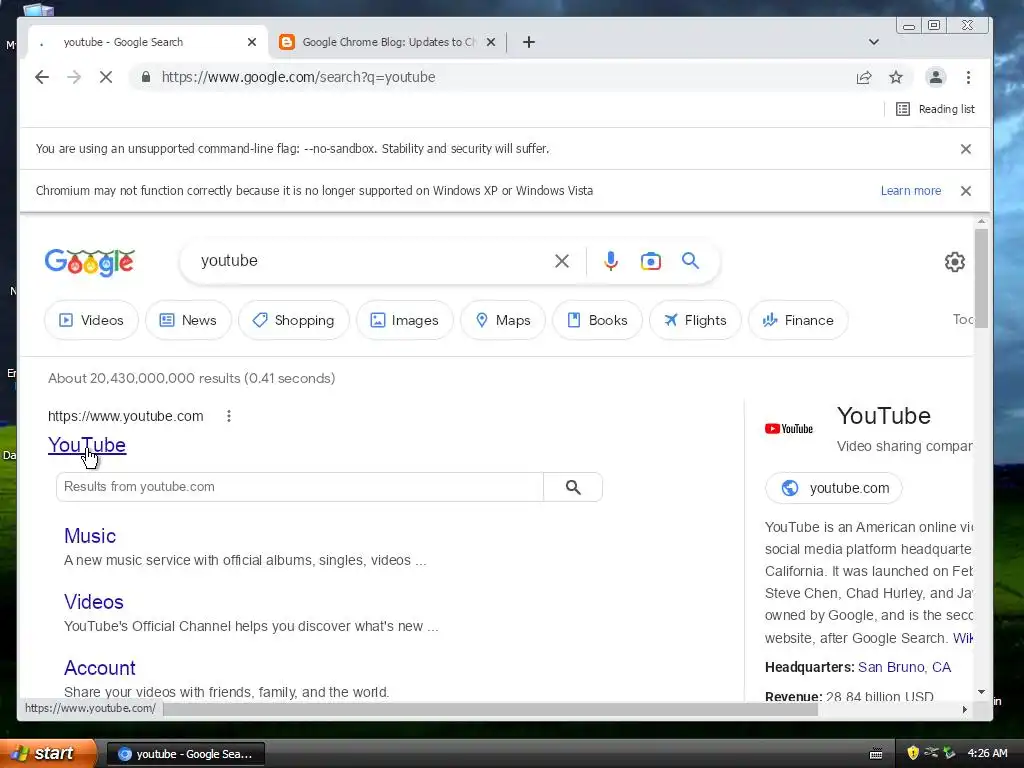This screenshot has height=768, width=1024.
Task: Expand the tab search dropdown arrow
Action: (x=874, y=42)
